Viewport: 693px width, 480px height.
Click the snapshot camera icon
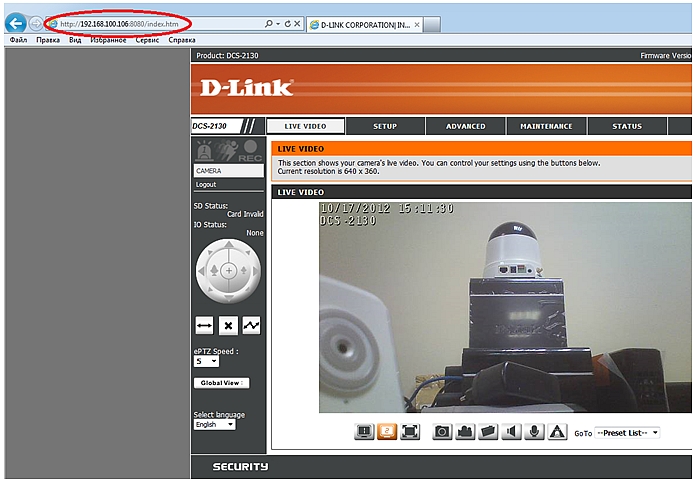click(x=442, y=432)
